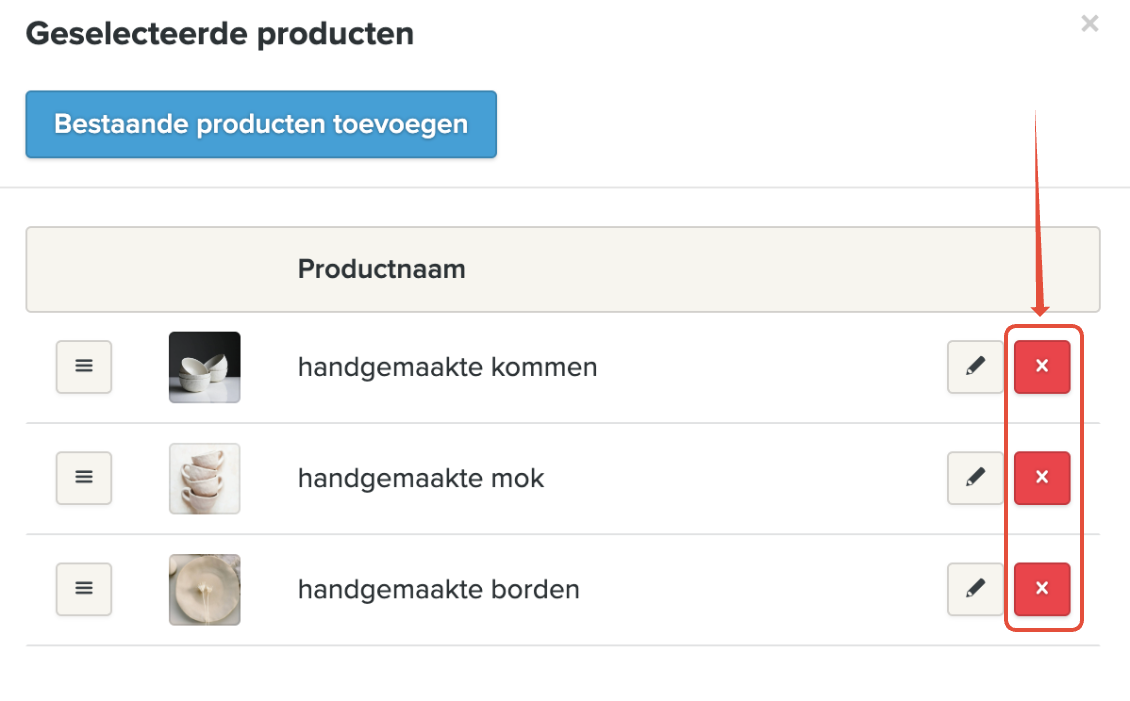Screen dimensions: 1130x701
Task: Edit handgemaakte mok with pencil icon
Action: [x=975, y=478]
